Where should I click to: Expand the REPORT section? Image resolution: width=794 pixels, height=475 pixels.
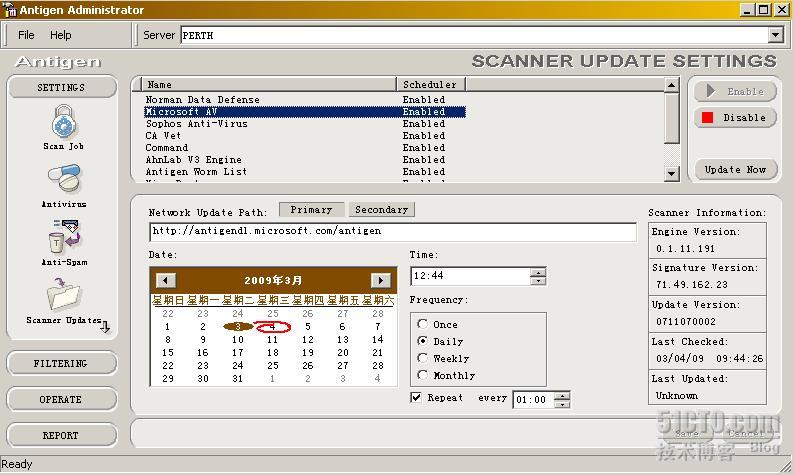pyautogui.click(x=61, y=435)
